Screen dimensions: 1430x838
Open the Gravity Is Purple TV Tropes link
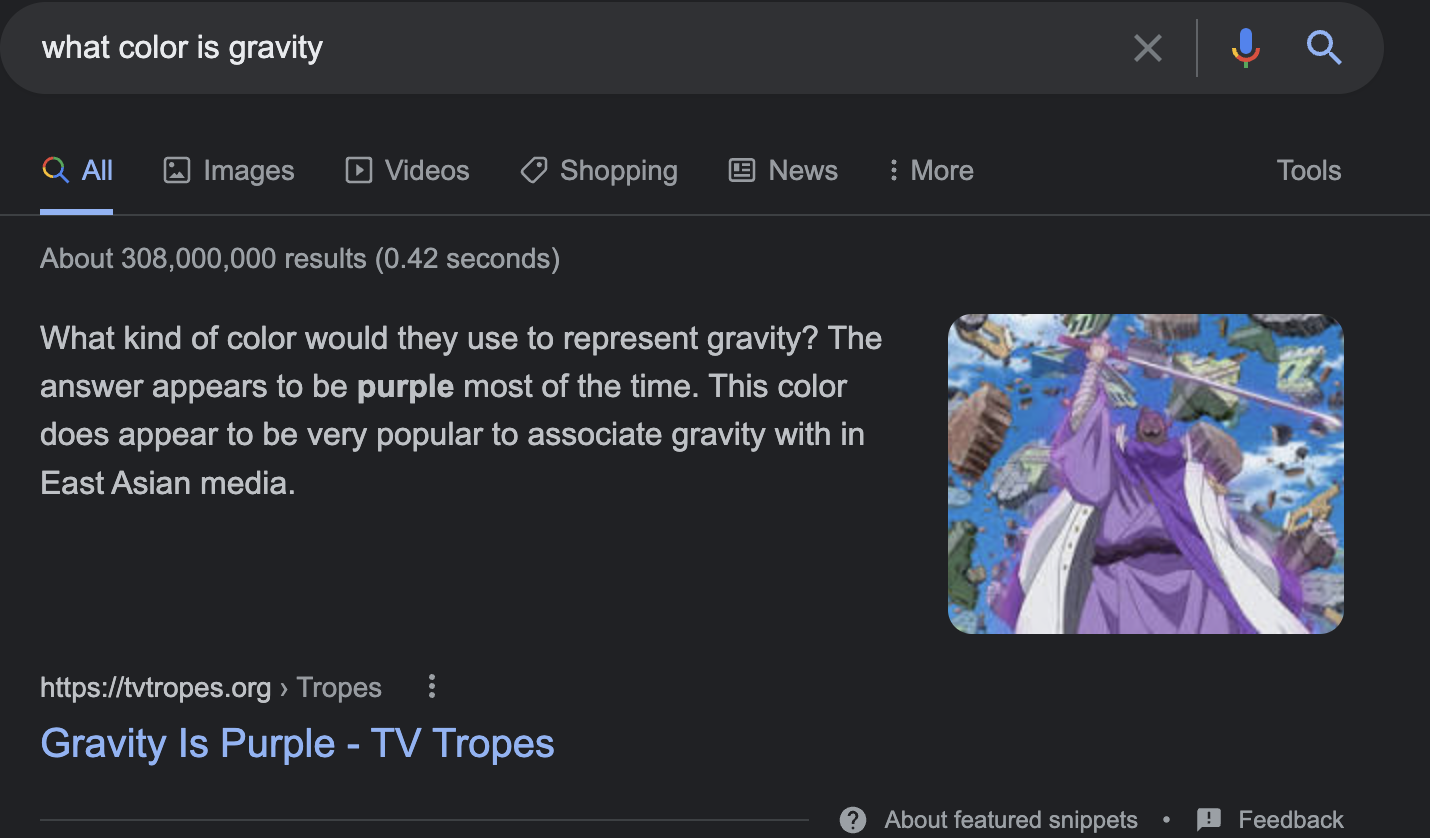[x=297, y=743]
